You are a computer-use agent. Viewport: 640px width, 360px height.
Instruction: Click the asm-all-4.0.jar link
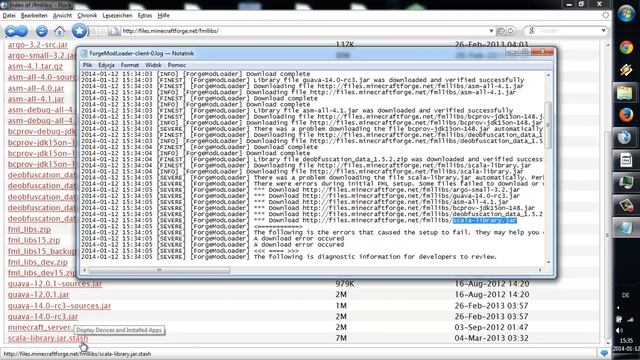pyautogui.click(x=36, y=88)
